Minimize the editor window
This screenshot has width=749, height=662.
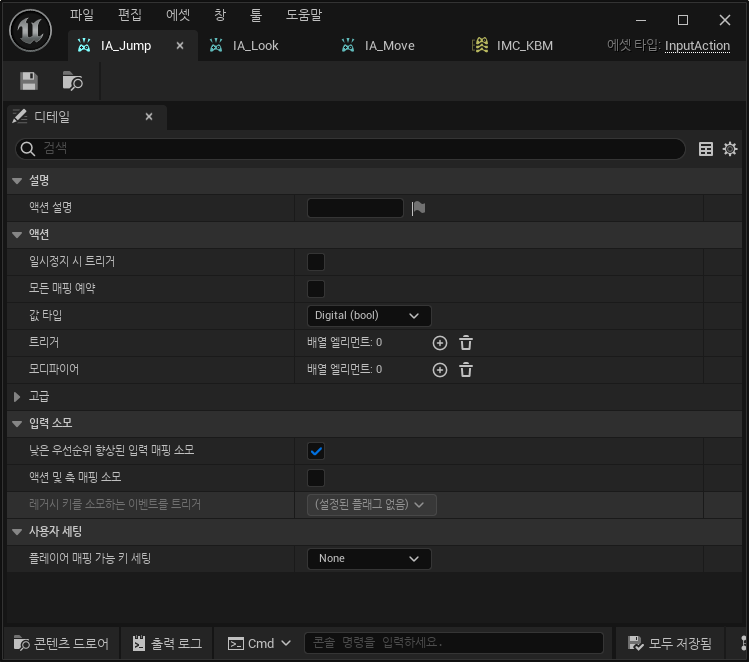pos(641,20)
